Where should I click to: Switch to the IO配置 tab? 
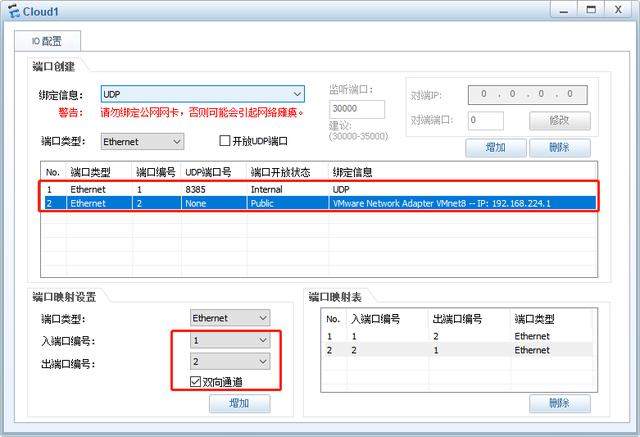(47, 41)
